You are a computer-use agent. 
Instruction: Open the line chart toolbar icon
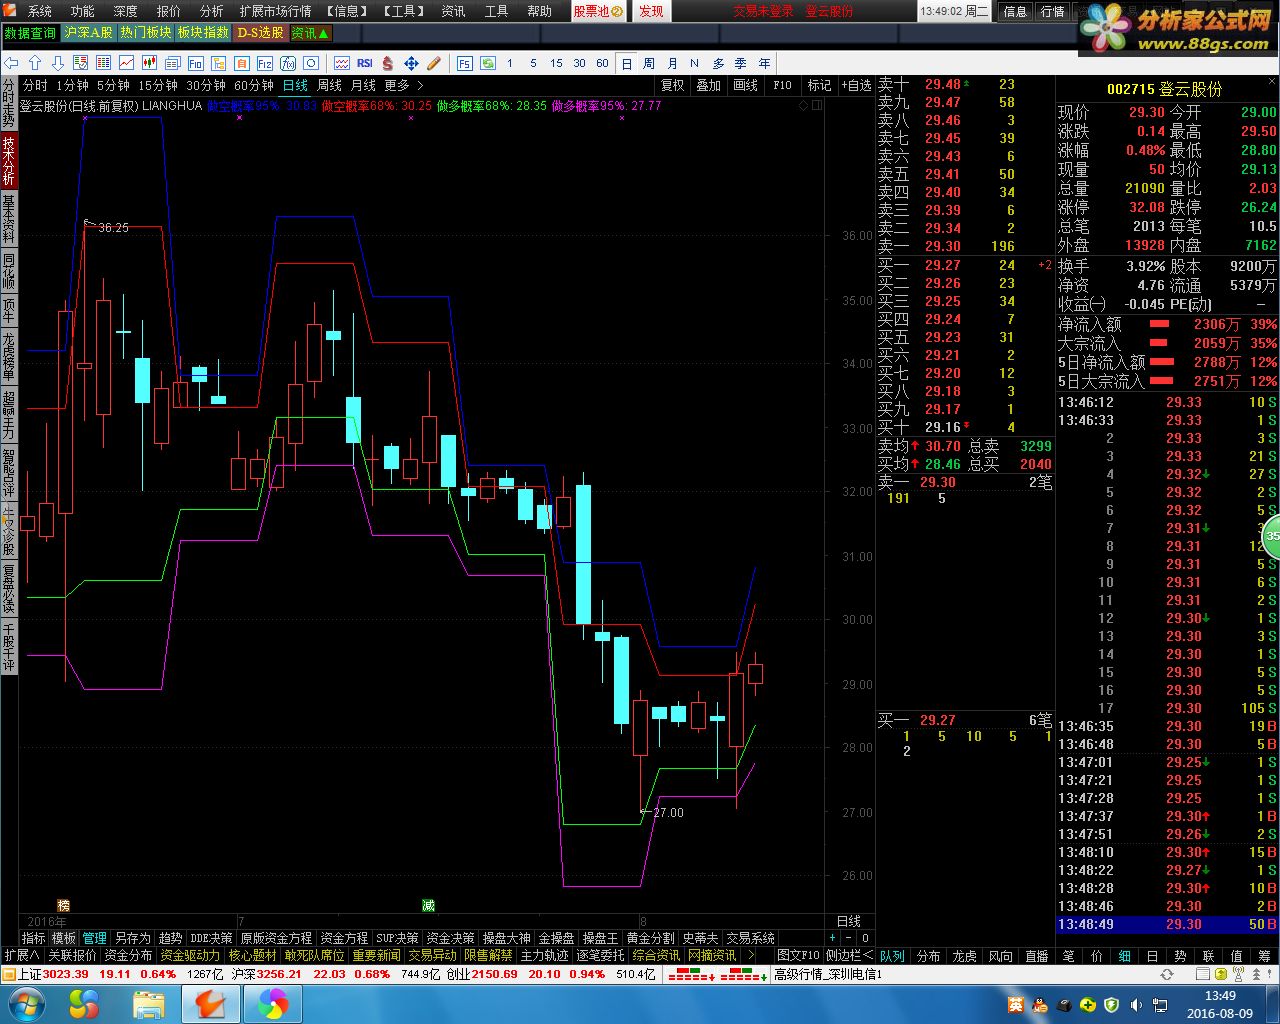(126, 63)
